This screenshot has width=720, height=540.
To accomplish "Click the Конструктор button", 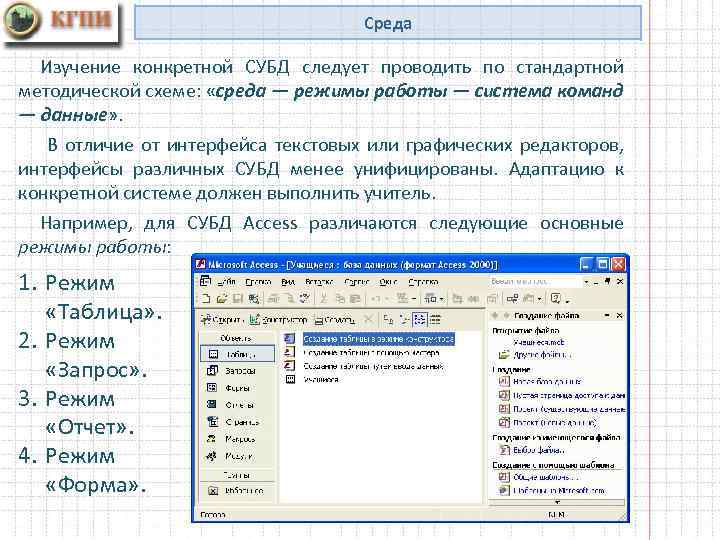I will (x=278, y=319).
